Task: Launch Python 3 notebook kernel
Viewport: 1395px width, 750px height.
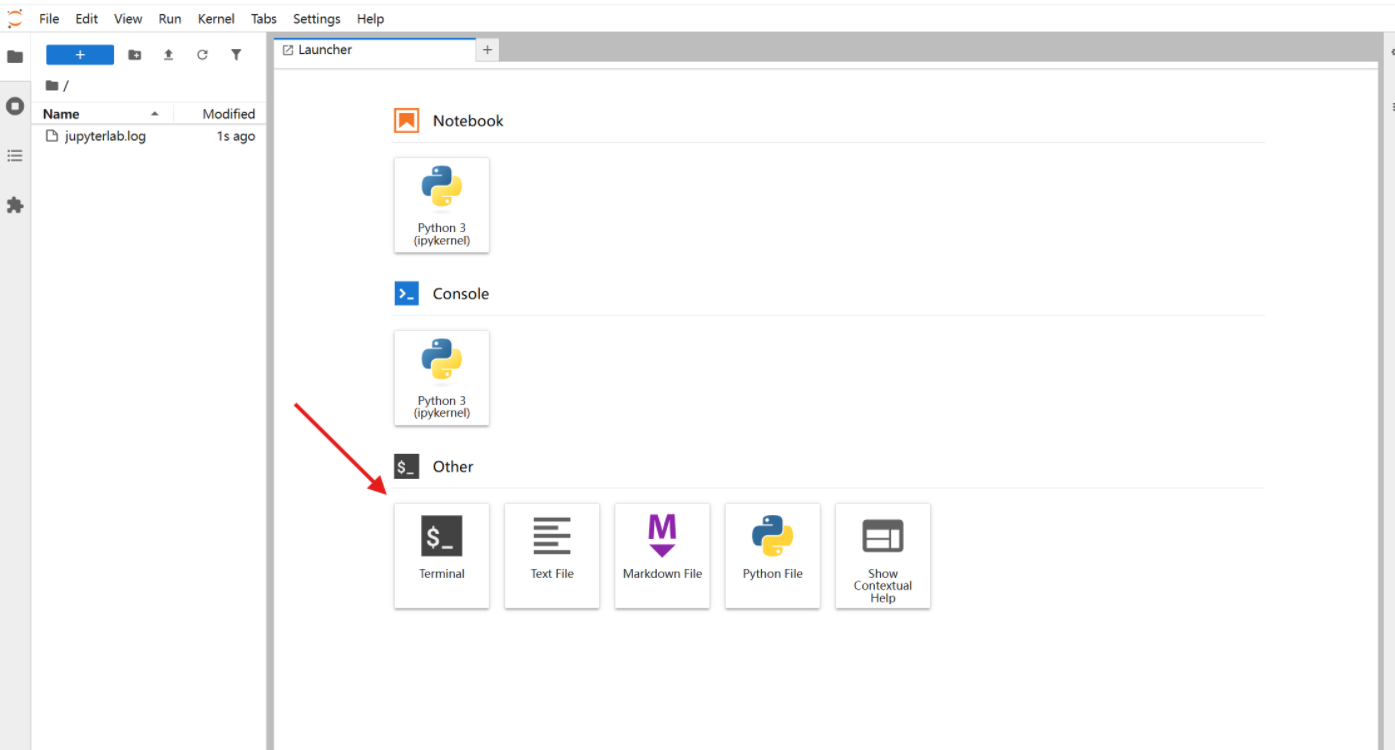Action: (441, 205)
